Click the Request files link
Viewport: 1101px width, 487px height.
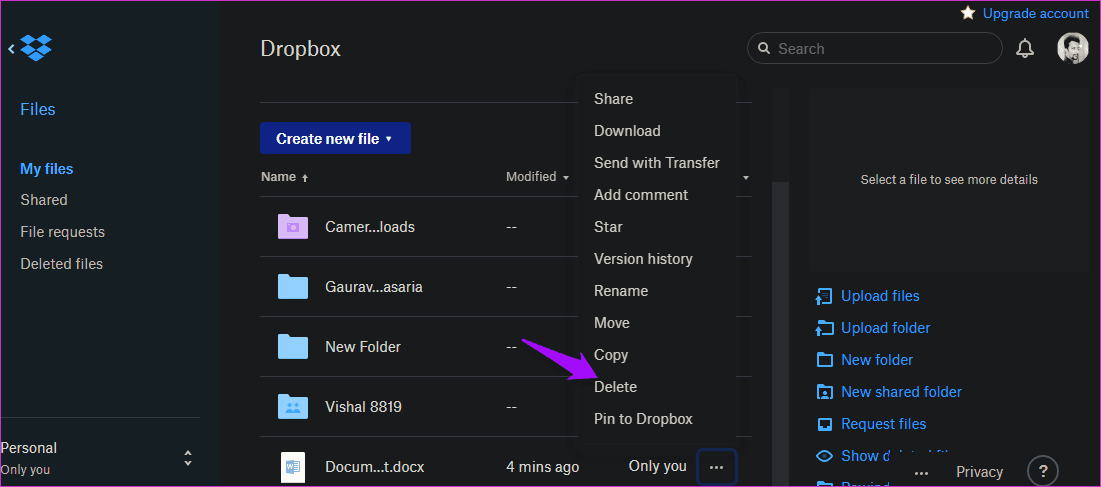[x=883, y=424]
